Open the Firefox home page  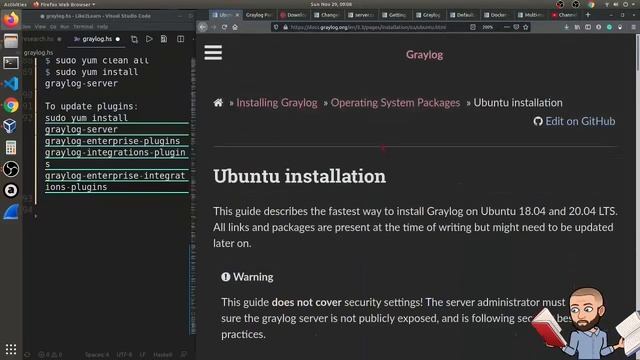click(x=235, y=27)
